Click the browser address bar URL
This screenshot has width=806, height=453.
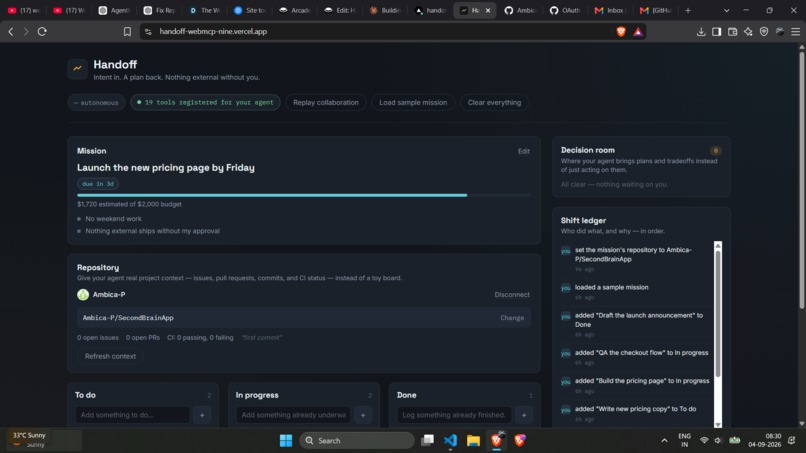point(213,32)
